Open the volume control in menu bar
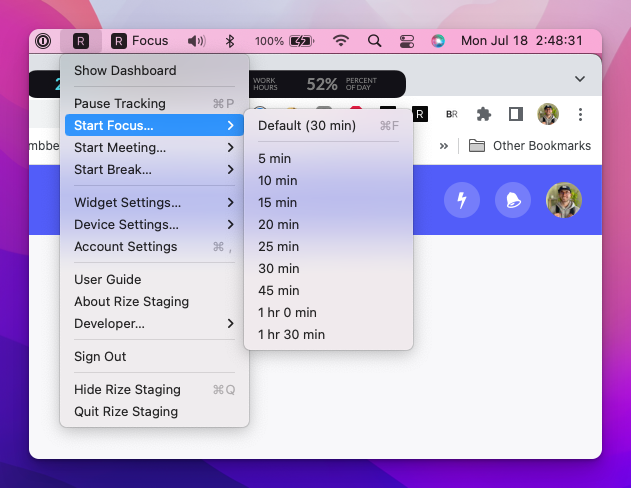631x488 pixels. pyautogui.click(x=197, y=41)
